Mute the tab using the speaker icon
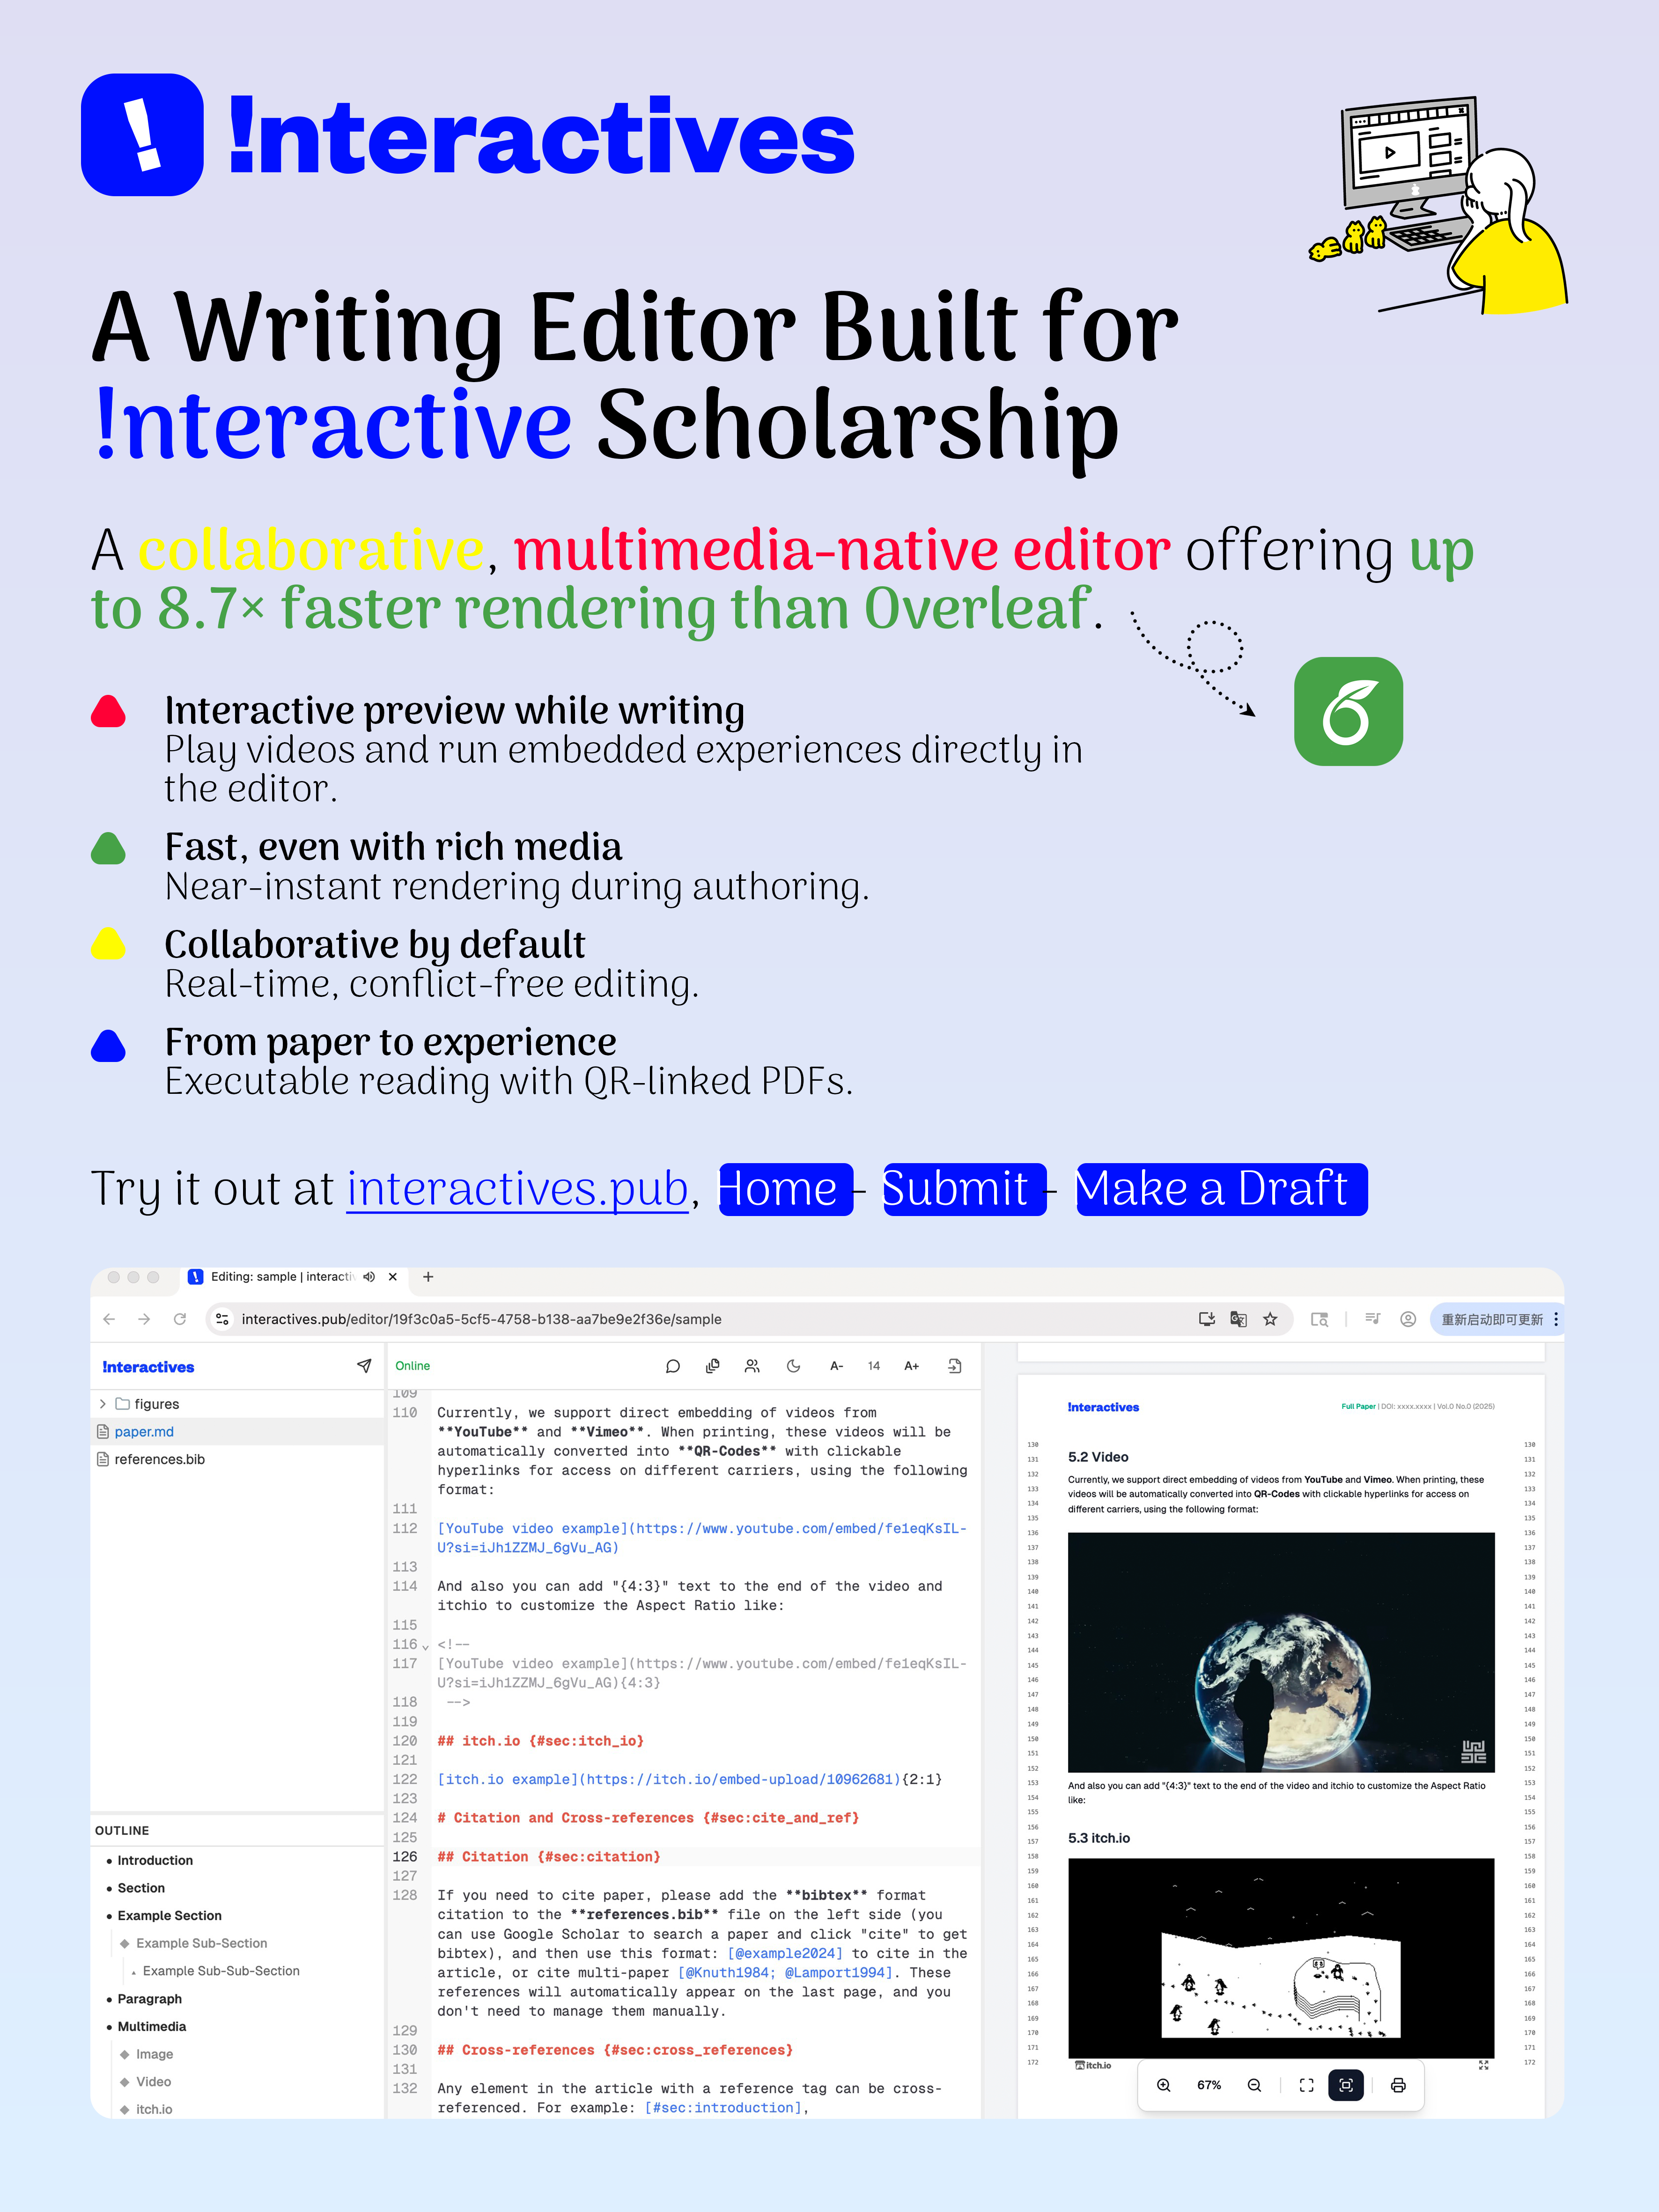1659x2212 pixels. [369, 1277]
